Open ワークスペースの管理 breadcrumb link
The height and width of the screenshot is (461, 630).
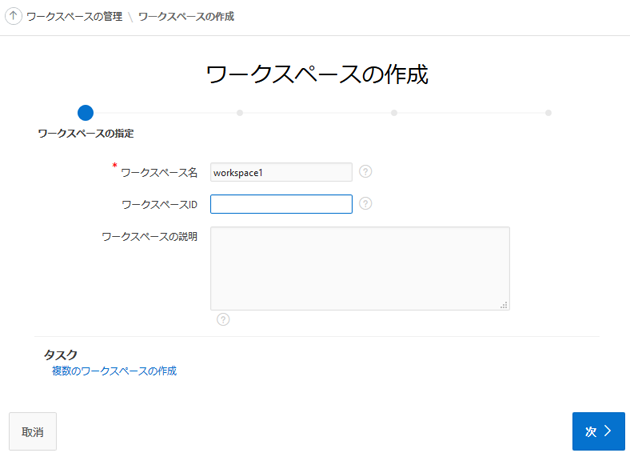74,16
